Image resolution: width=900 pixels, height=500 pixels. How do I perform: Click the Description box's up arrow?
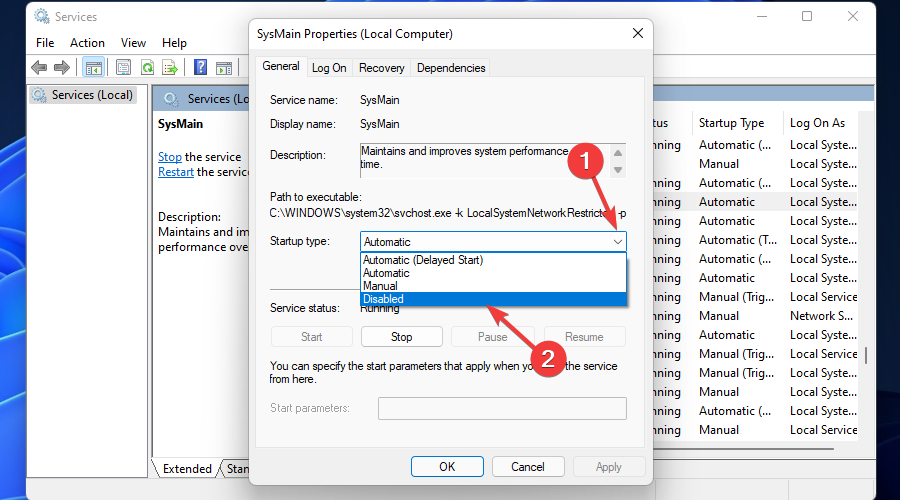pos(618,153)
